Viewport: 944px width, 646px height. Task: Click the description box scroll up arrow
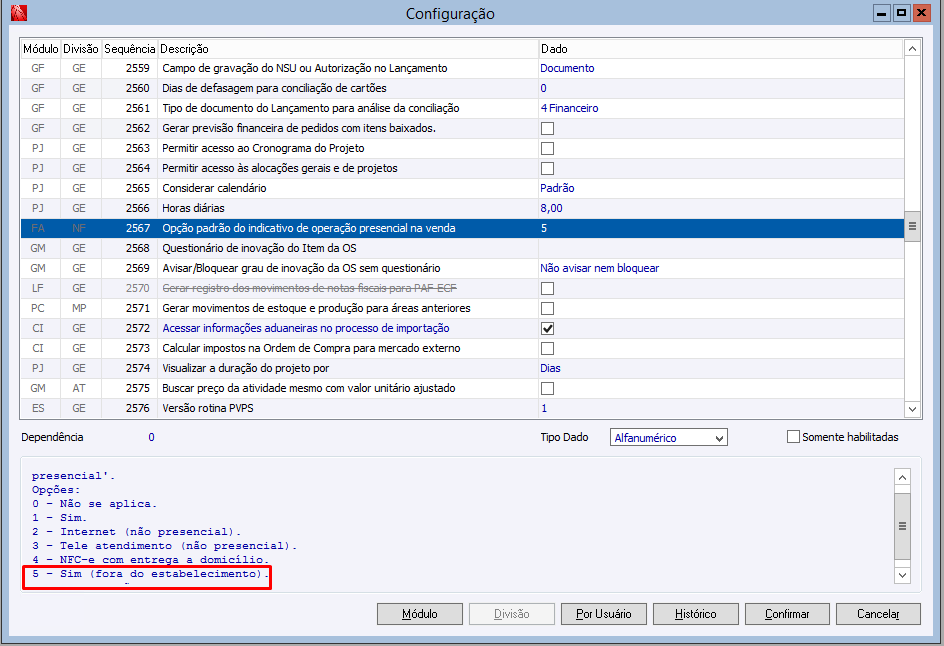(x=902, y=477)
